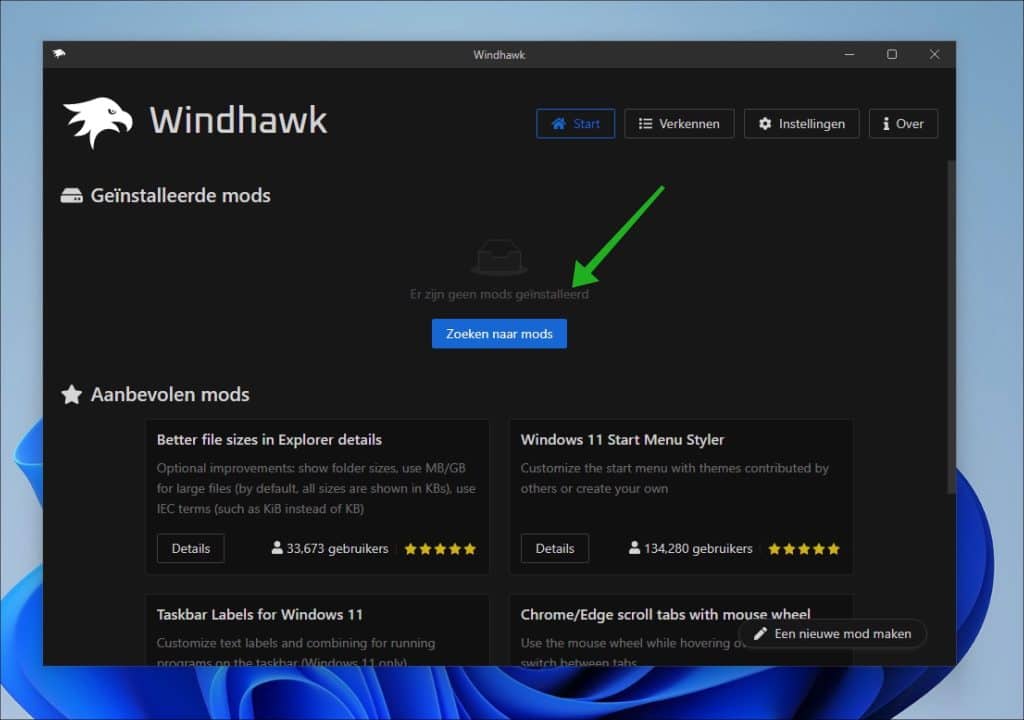
Task: Click the user icon beside 134,280 gebruikers
Action: click(x=634, y=548)
